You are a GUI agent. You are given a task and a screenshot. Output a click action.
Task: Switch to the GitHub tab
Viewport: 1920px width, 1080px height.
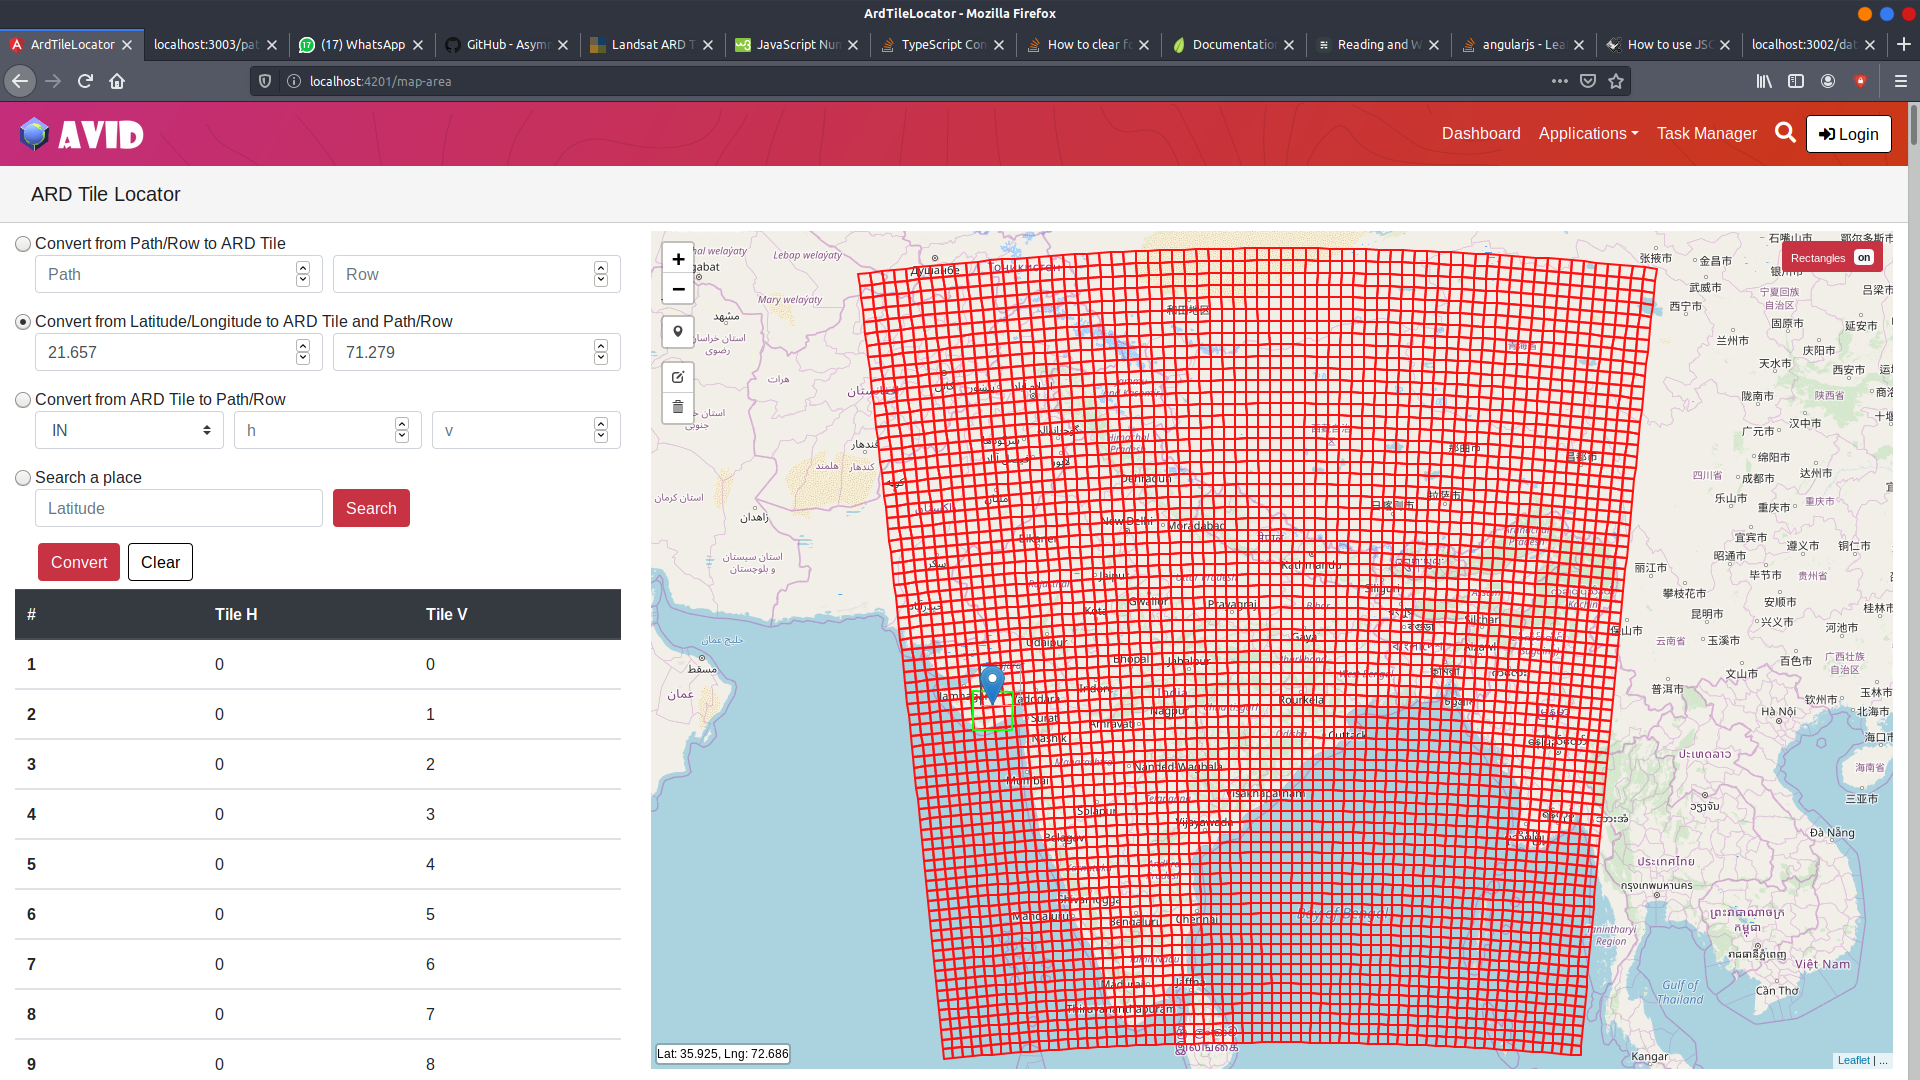point(507,45)
